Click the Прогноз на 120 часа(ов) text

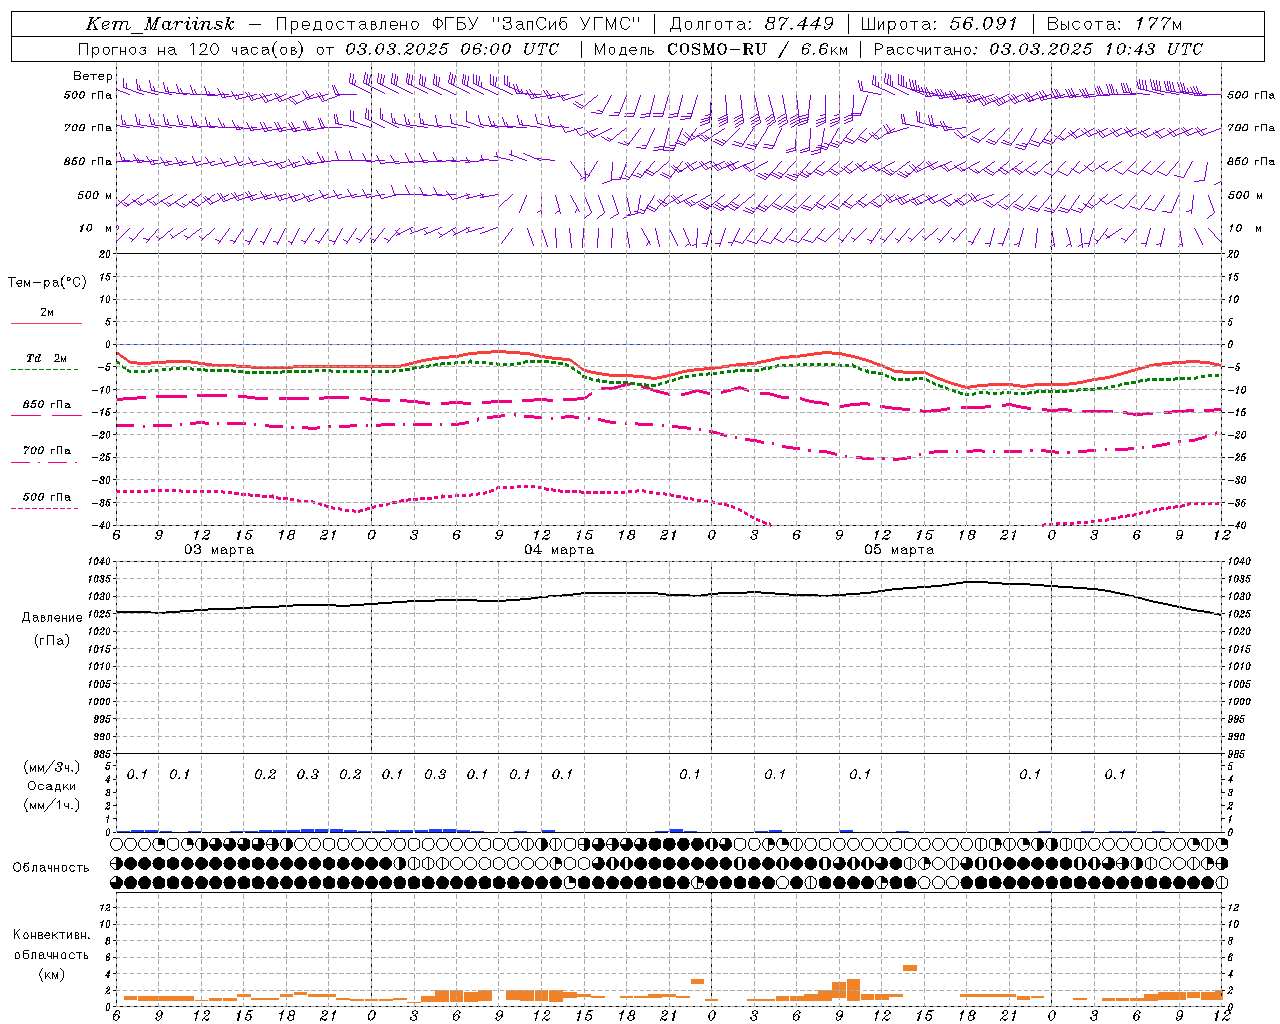(x=192, y=49)
